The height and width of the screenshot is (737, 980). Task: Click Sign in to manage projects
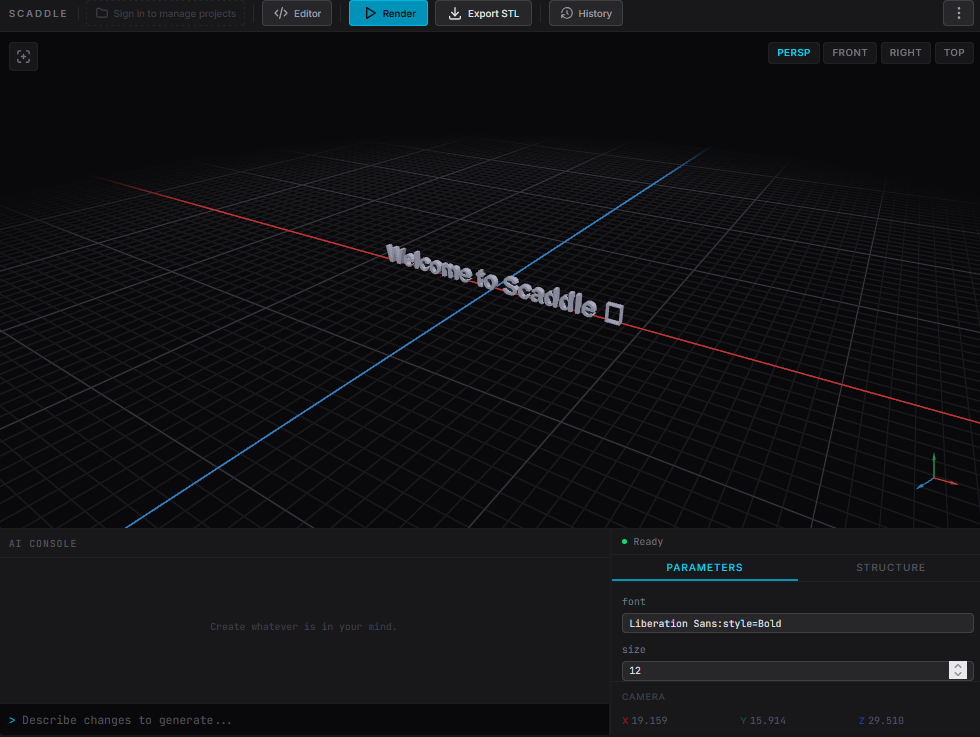(166, 13)
